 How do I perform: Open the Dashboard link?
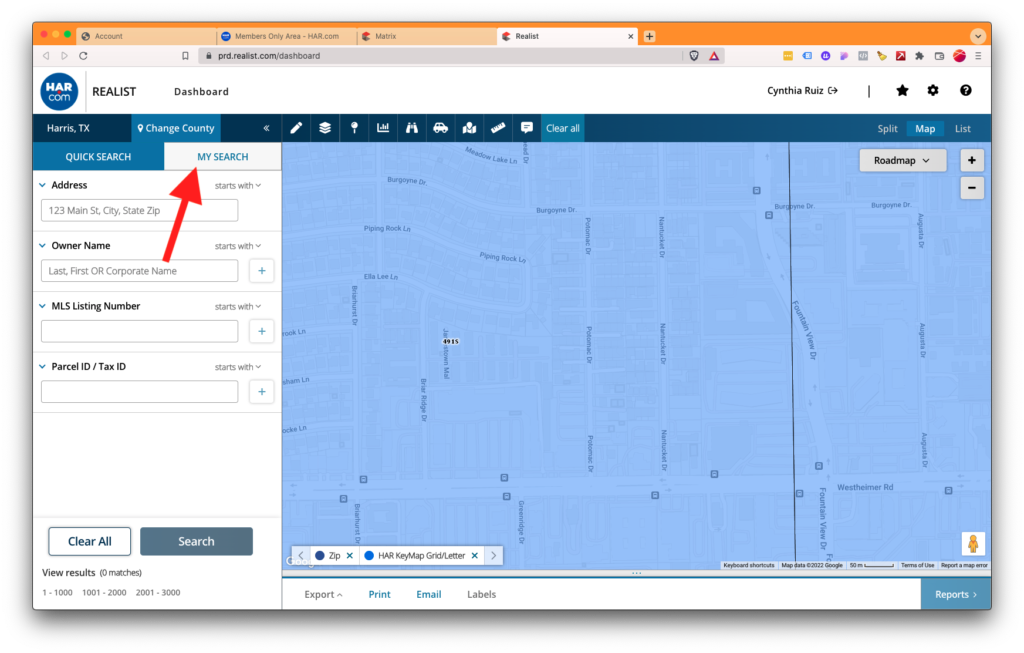coord(201,91)
